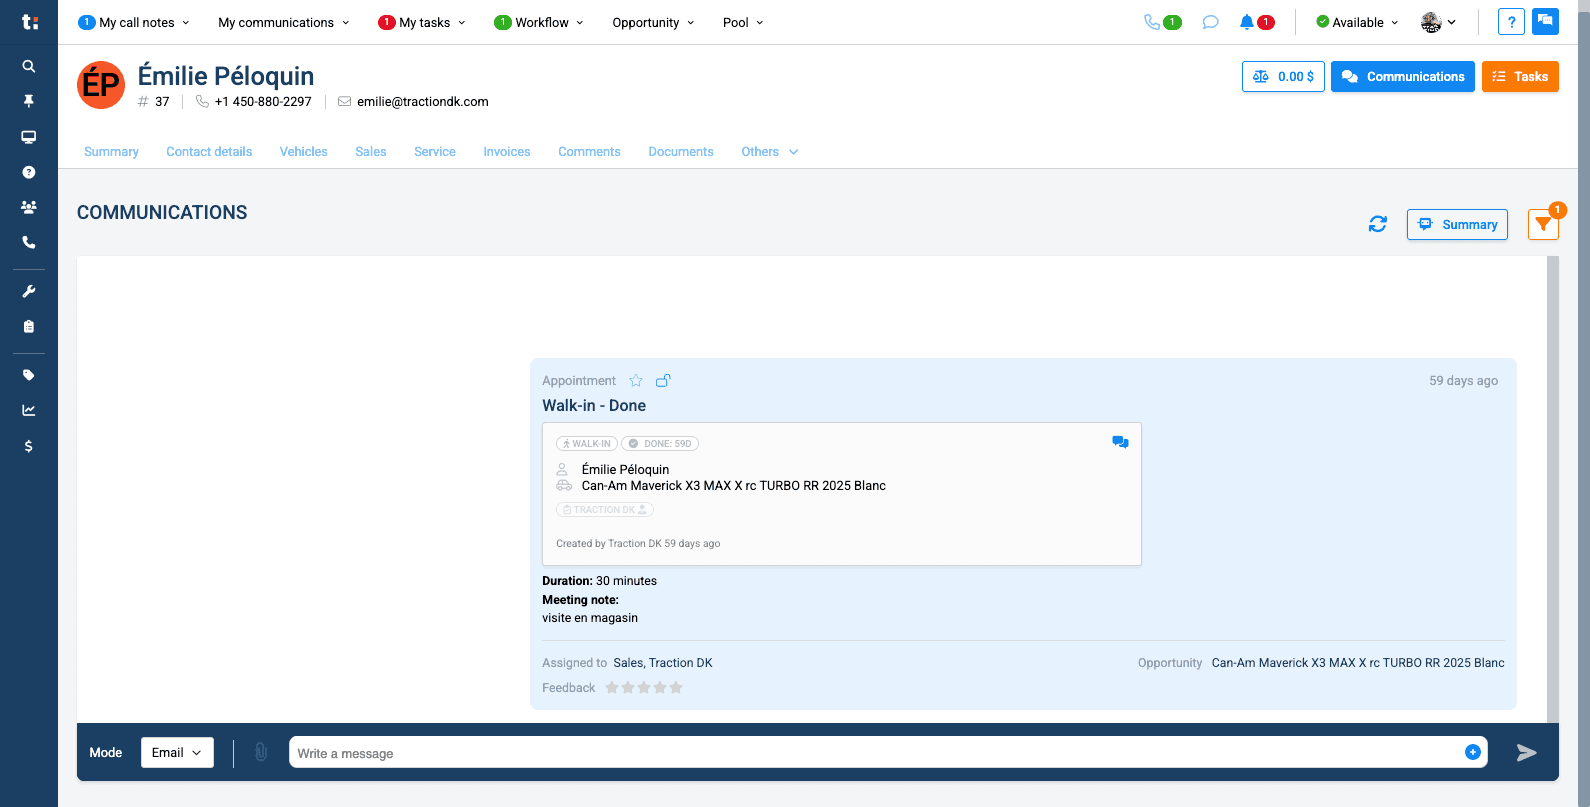The width and height of the screenshot is (1590, 807).
Task: Click the phone icon in the sidebar
Action: pyautogui.click(x=29, y=242)
